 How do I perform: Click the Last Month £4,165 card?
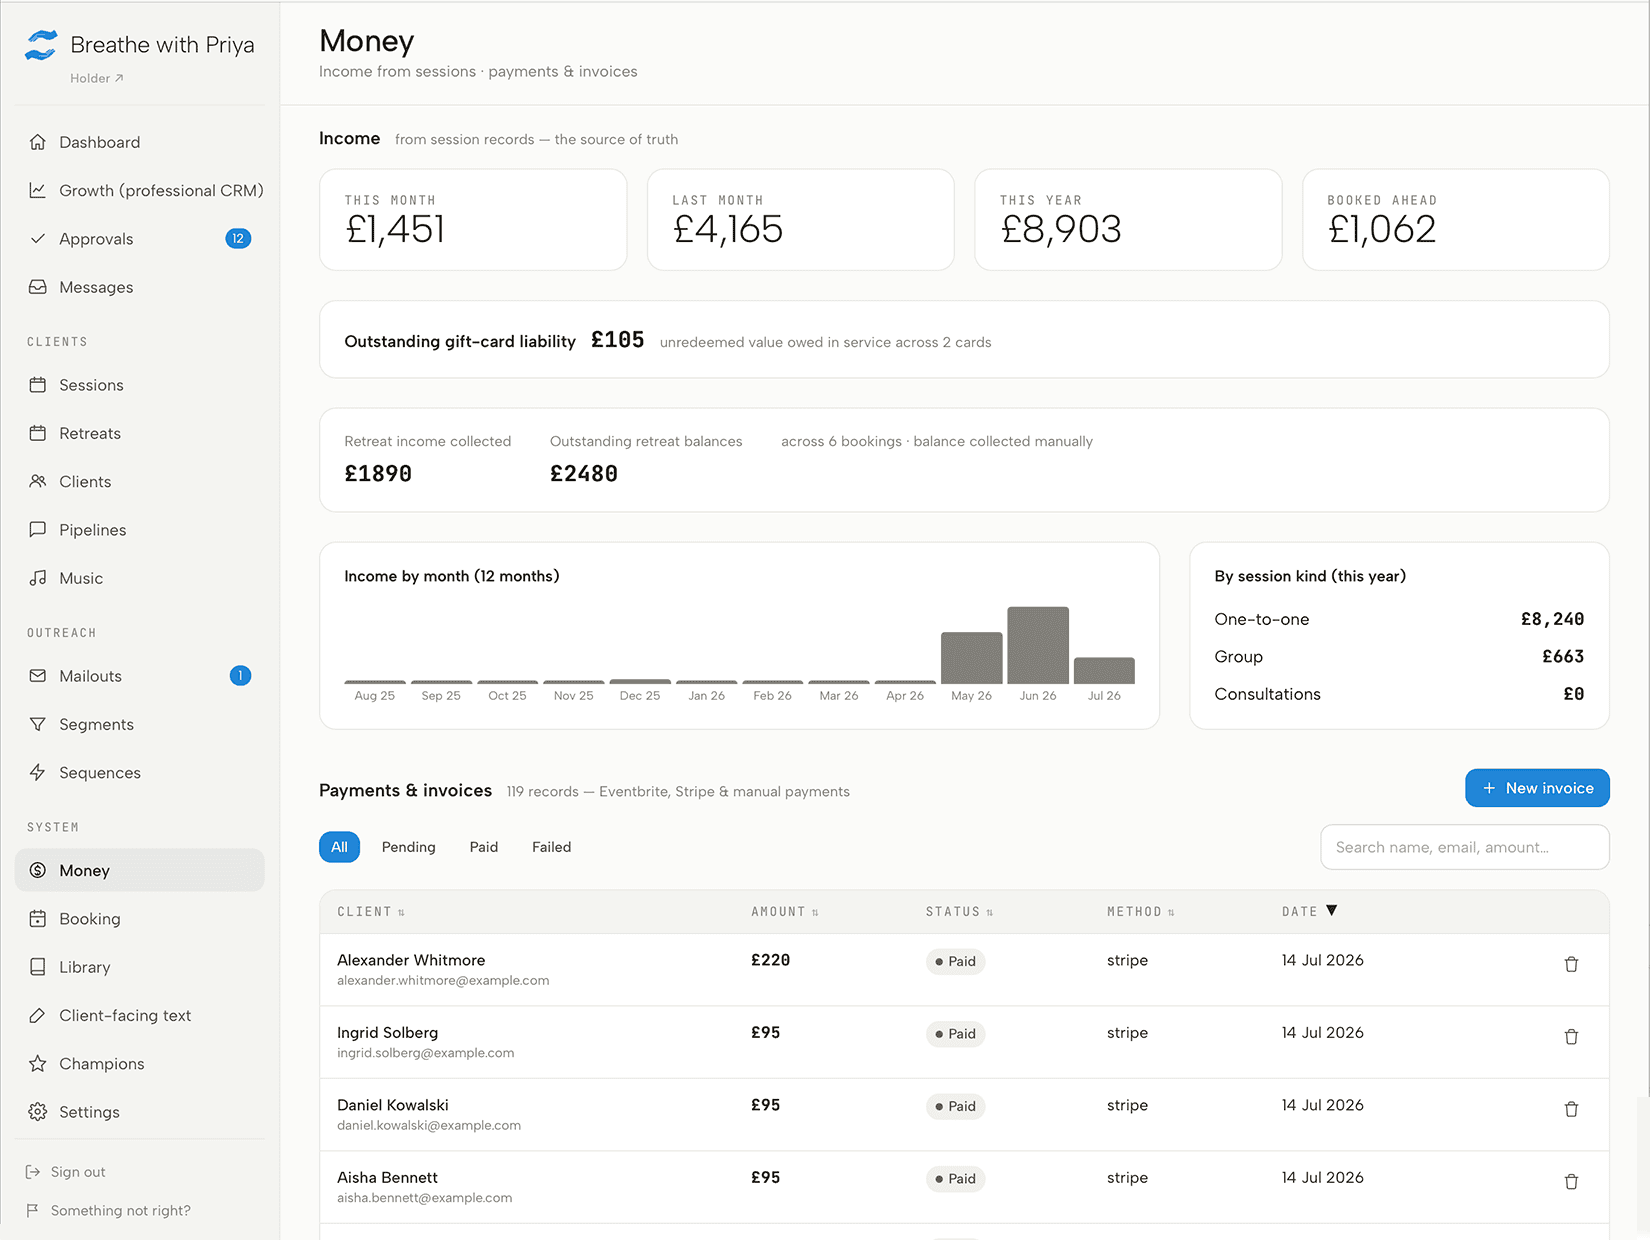click(x=801, y=219)
